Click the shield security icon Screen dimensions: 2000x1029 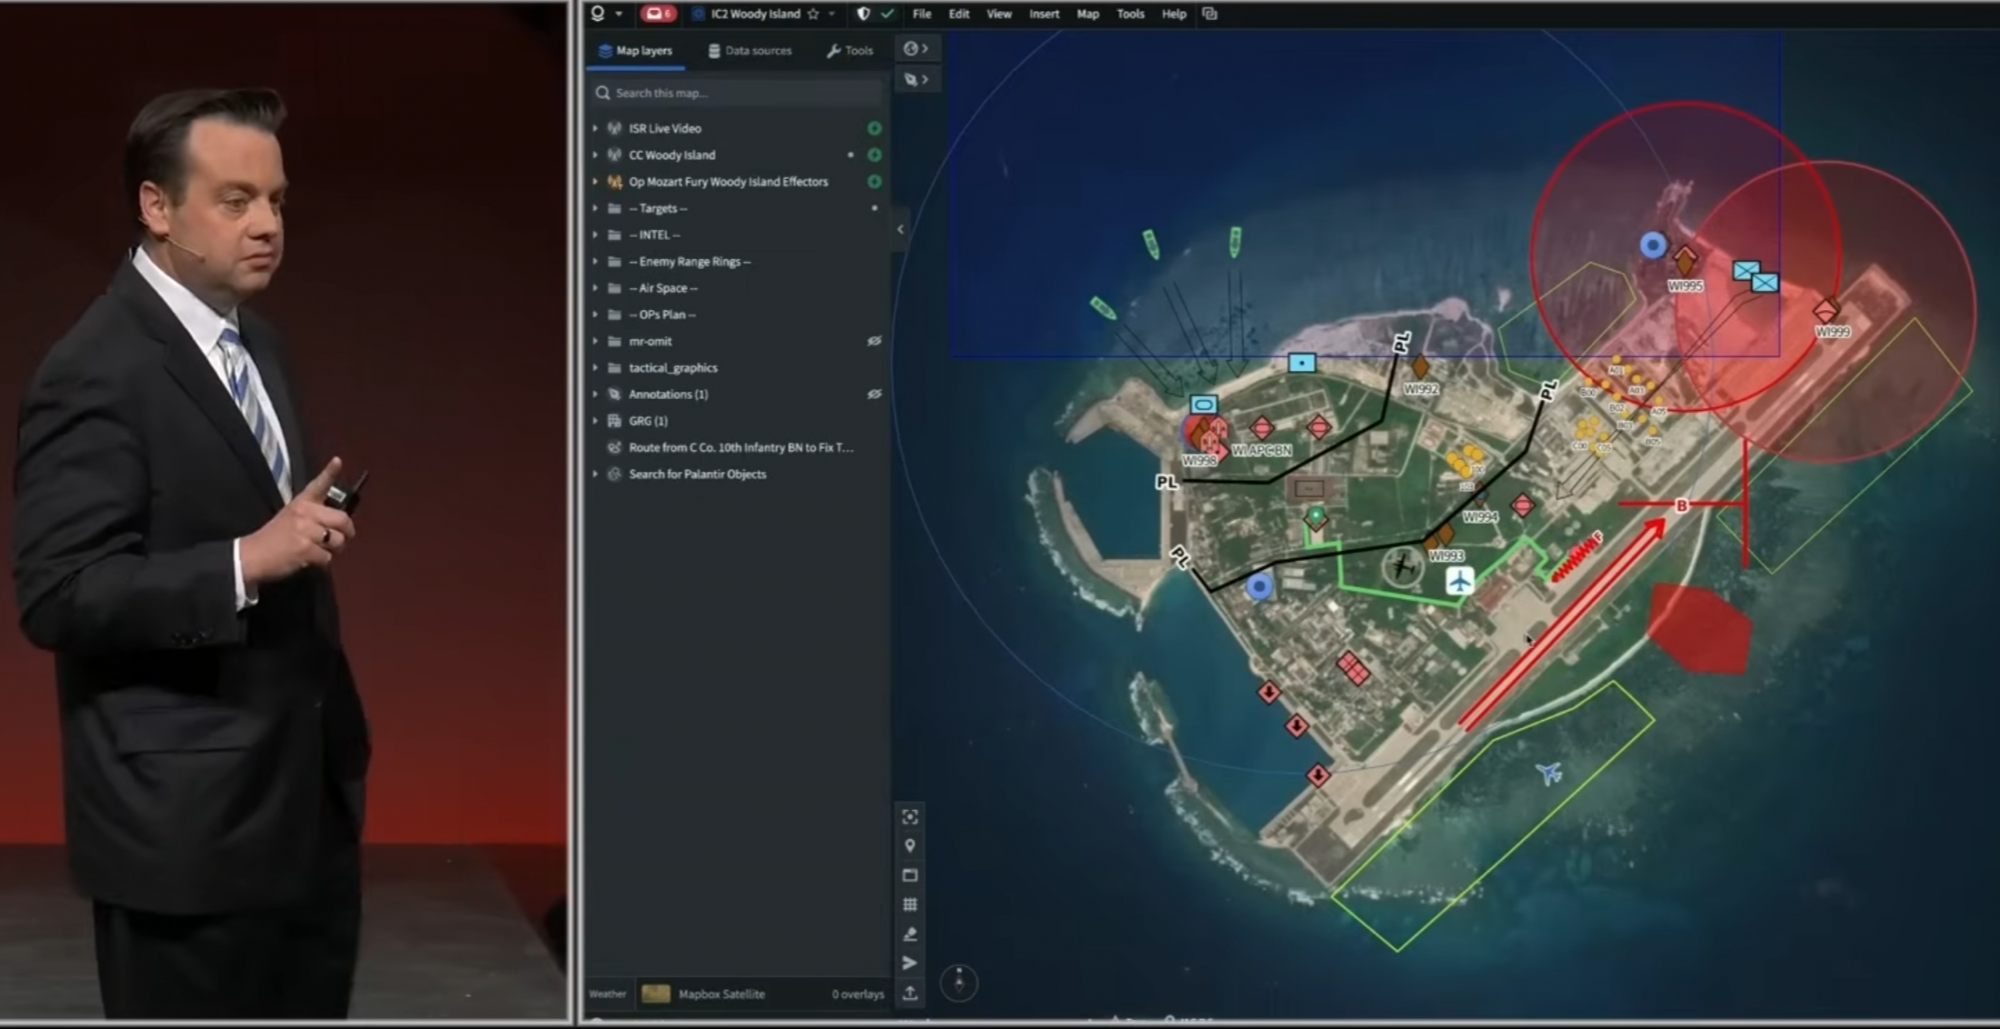point(864,14)
